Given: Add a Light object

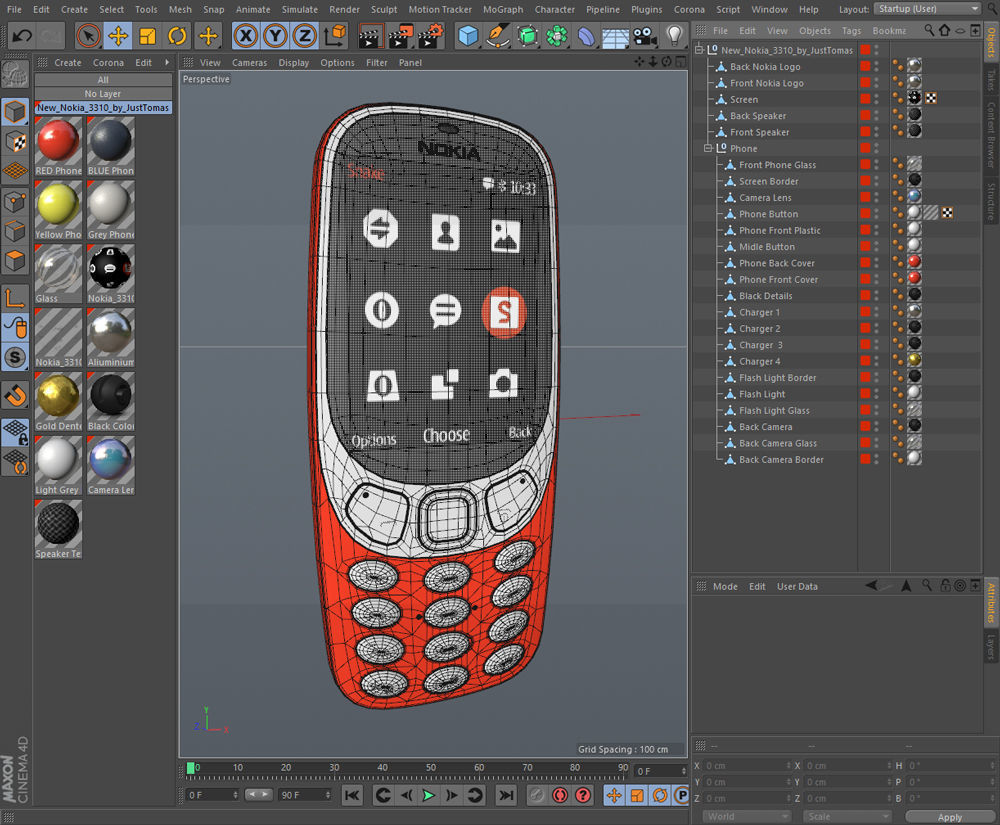Looking at the screenshot, I should [x=674, y=35].
